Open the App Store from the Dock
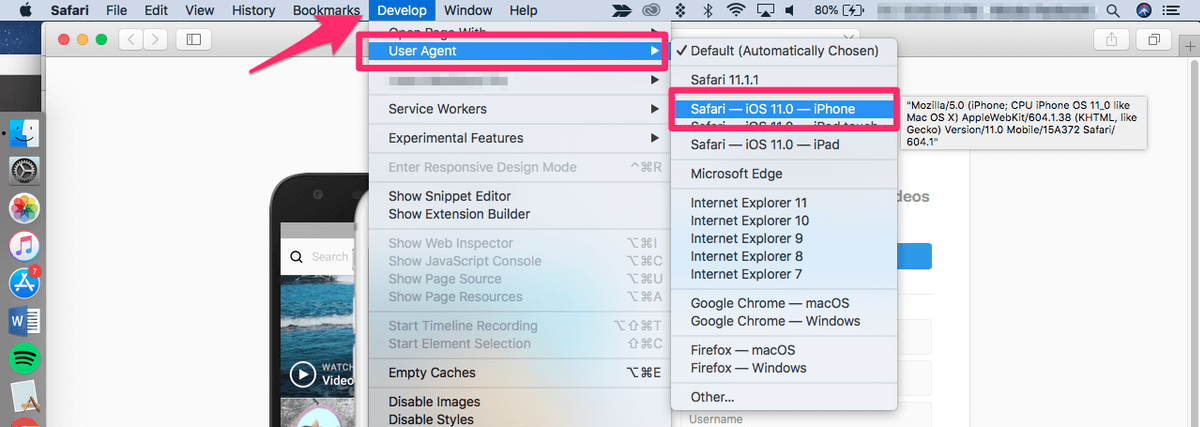The height and width of the screenshot is (427, 1200). [23, 283]
